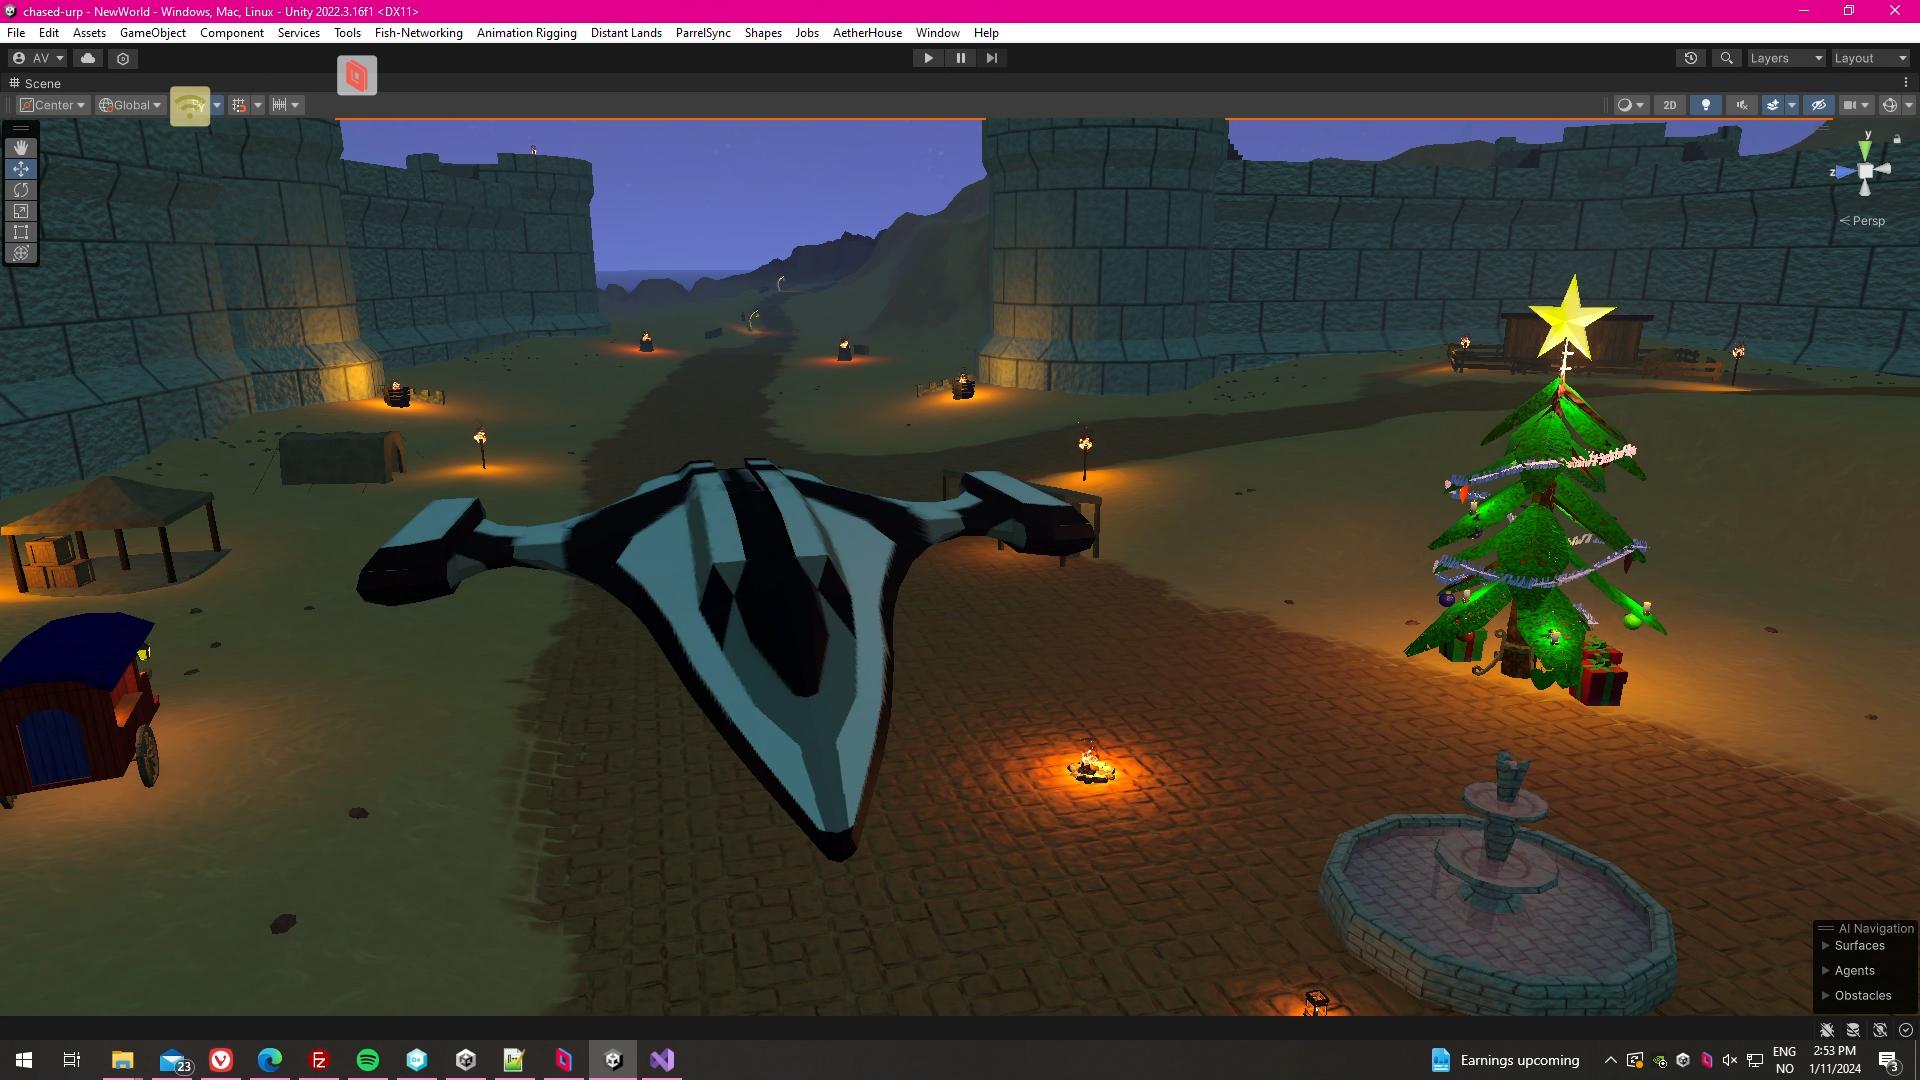Open the Layers dropdown

(1786, 58)
